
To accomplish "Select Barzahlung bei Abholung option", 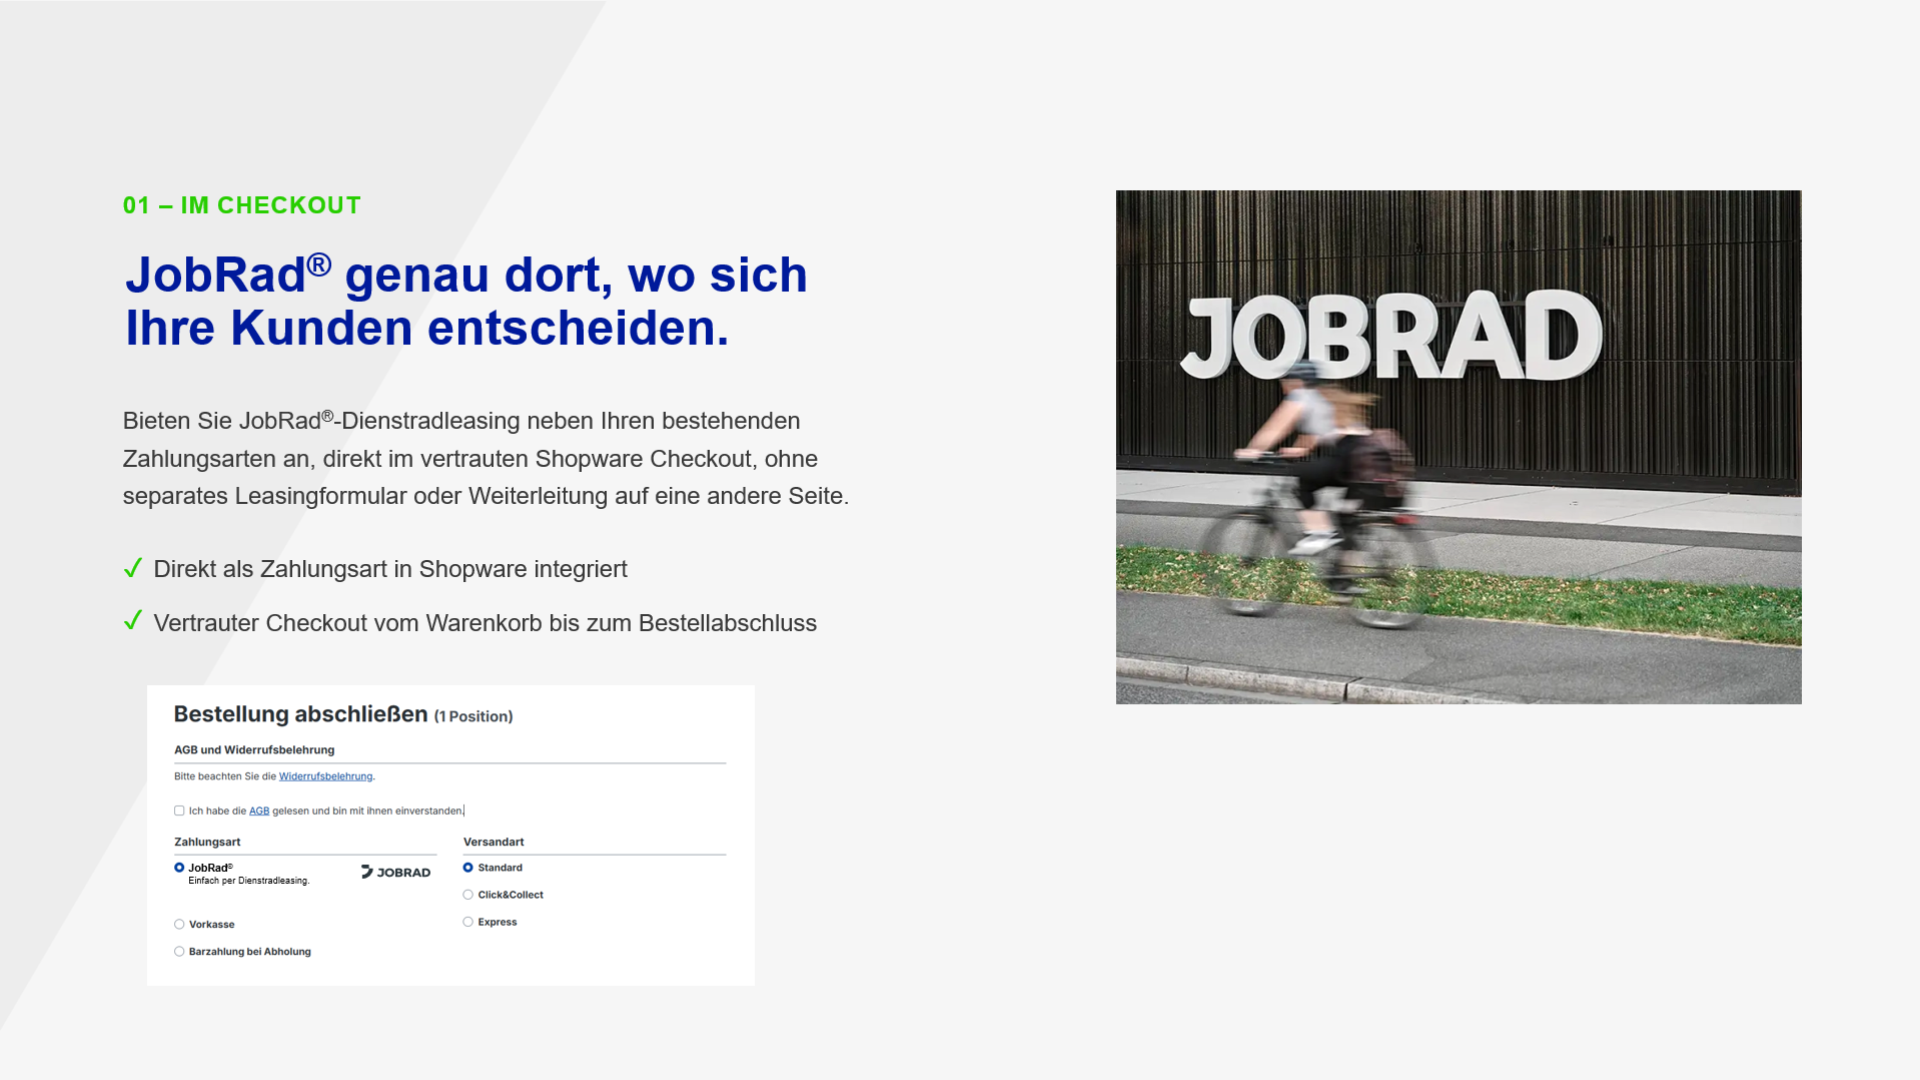I will pyautogui.click(x=179, y=952).
